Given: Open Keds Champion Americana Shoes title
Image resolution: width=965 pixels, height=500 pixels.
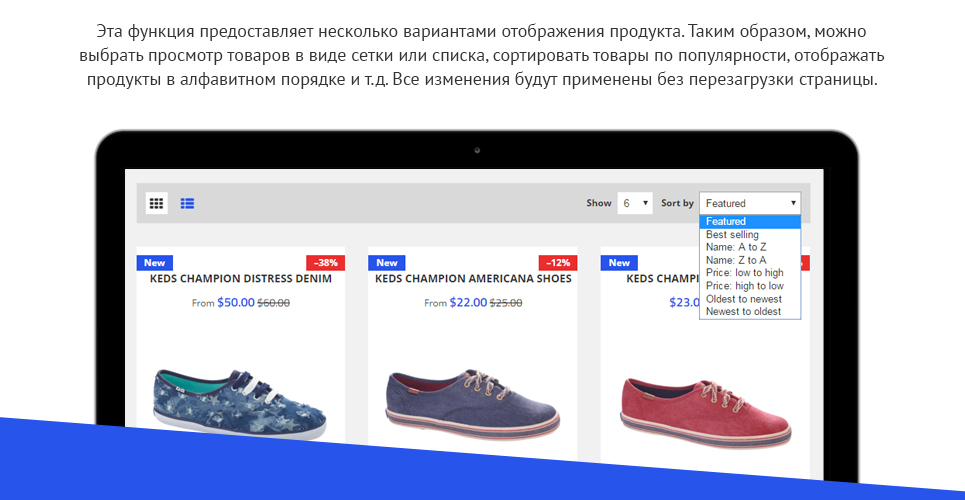Looking at the screenshot, I should pyautogui.click(x=473, y=279).
